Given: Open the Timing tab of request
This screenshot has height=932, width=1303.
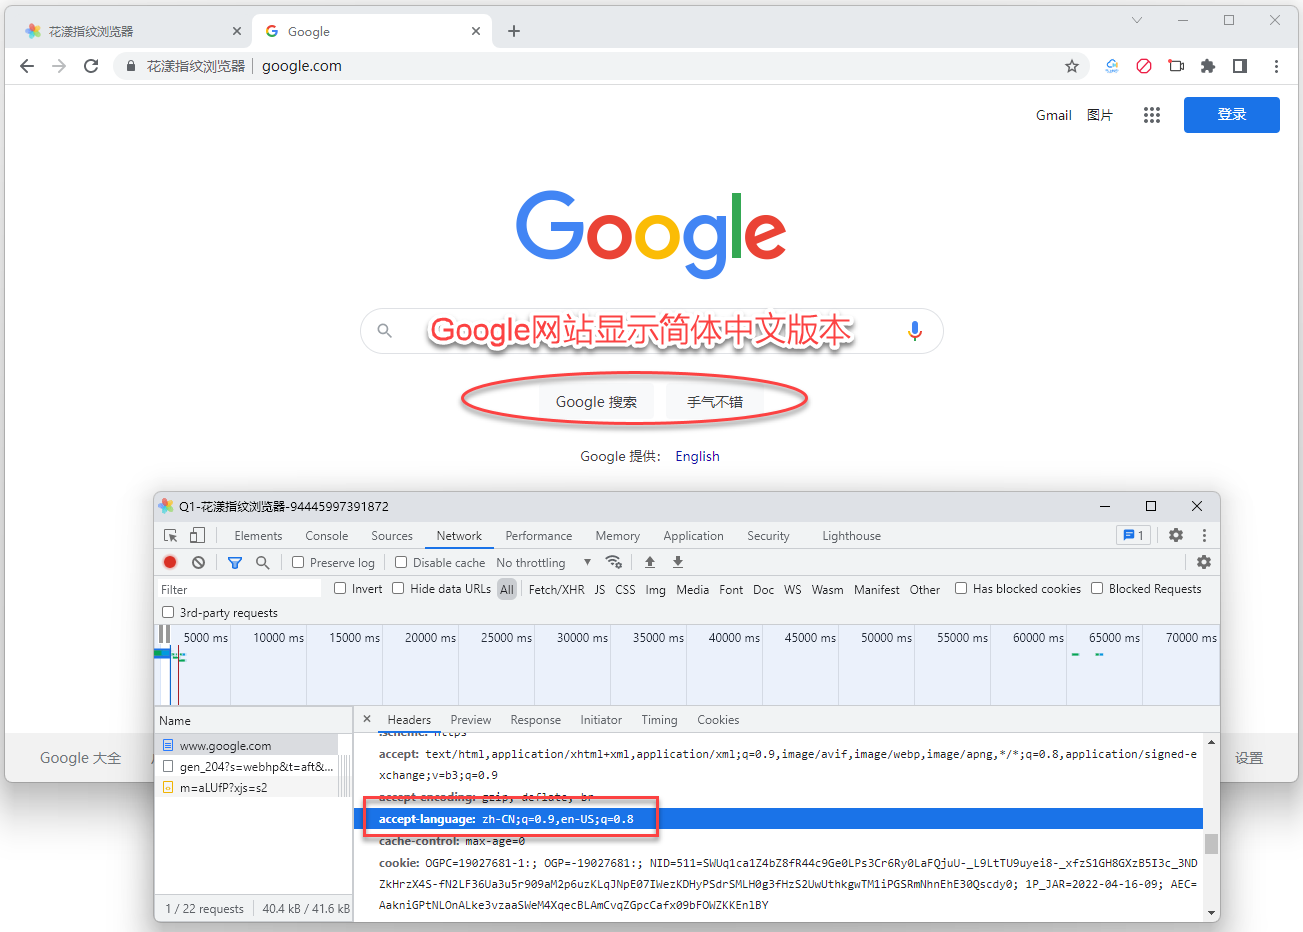Looking at the screenshot, I should [659, 720].
